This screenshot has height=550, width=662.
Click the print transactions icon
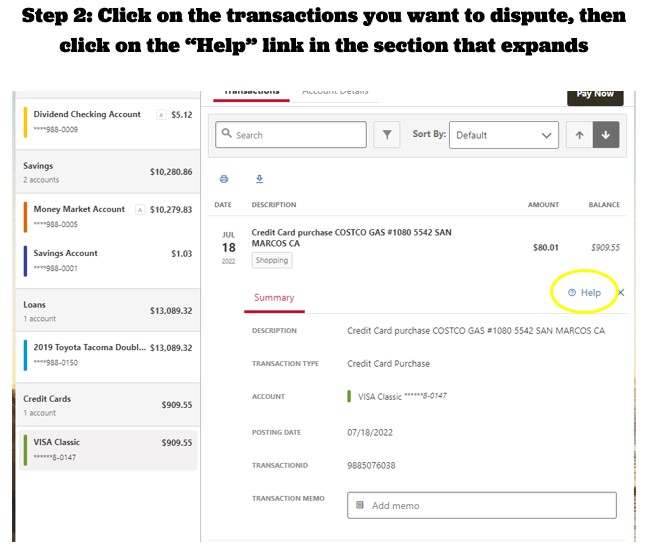pos(224,179)
